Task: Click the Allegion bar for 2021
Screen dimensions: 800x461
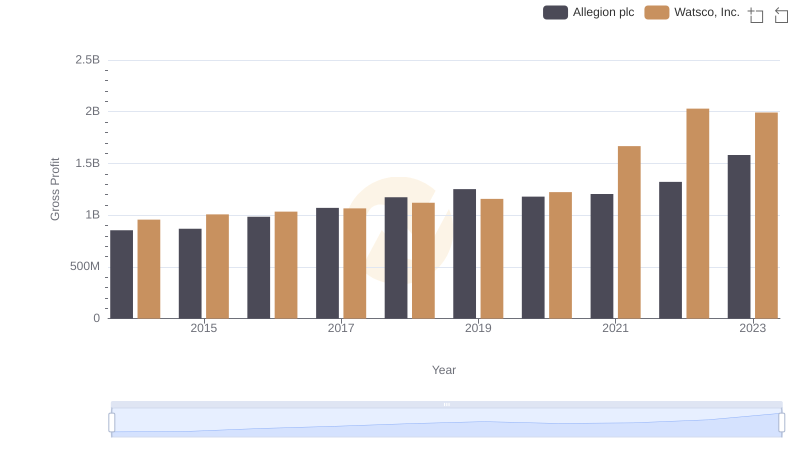Action: coord(602,257)
